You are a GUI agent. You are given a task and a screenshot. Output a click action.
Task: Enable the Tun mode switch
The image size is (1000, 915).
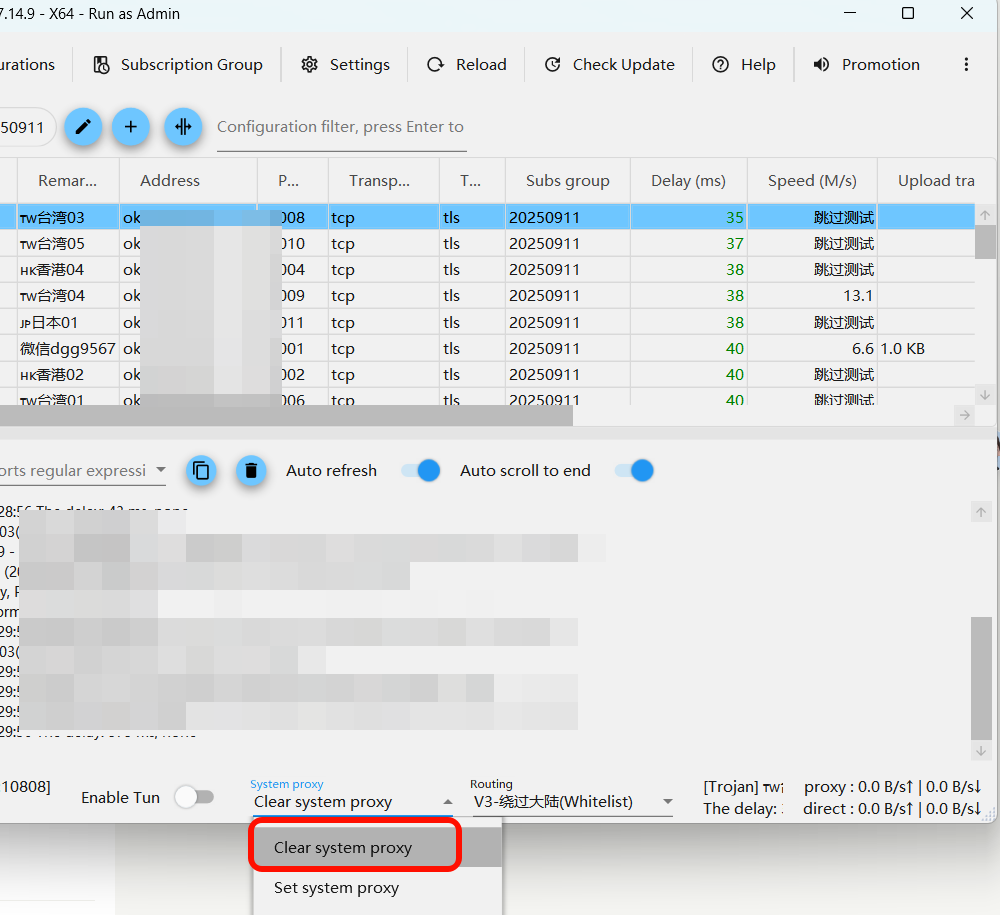[194, 797]
